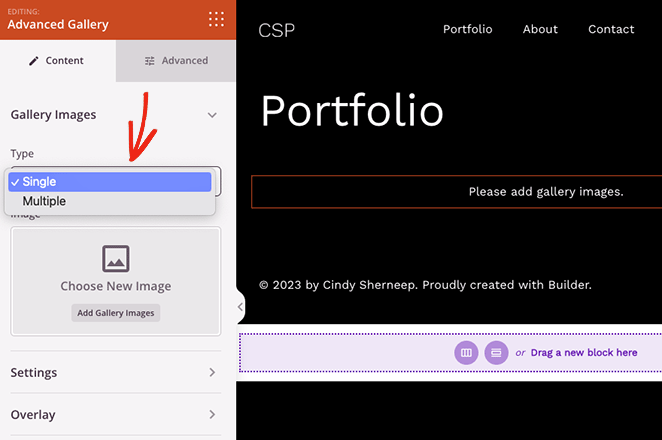Click the image placeholder icon
This screenshot has height=440, width=662.
(116, 259)
